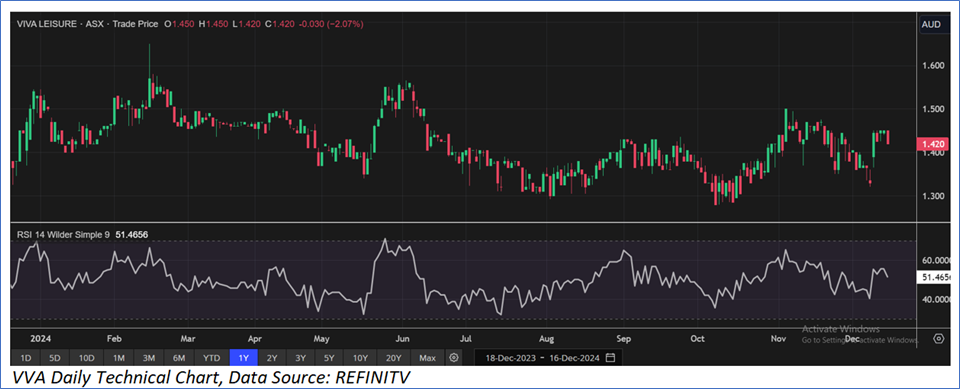Click the Feb time axis label
Image resolution: width=960 pixels, height=389 pixels.
(114, 338)
